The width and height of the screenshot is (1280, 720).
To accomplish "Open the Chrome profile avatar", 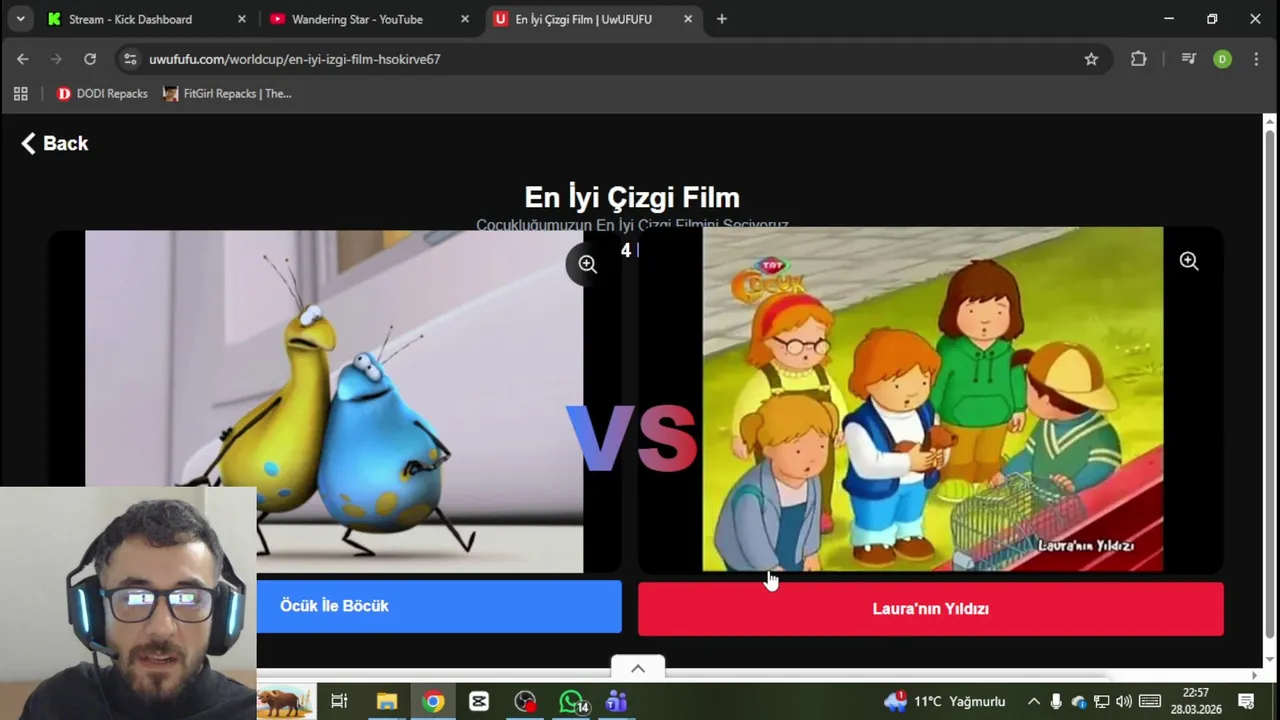I will [1222, 59].
